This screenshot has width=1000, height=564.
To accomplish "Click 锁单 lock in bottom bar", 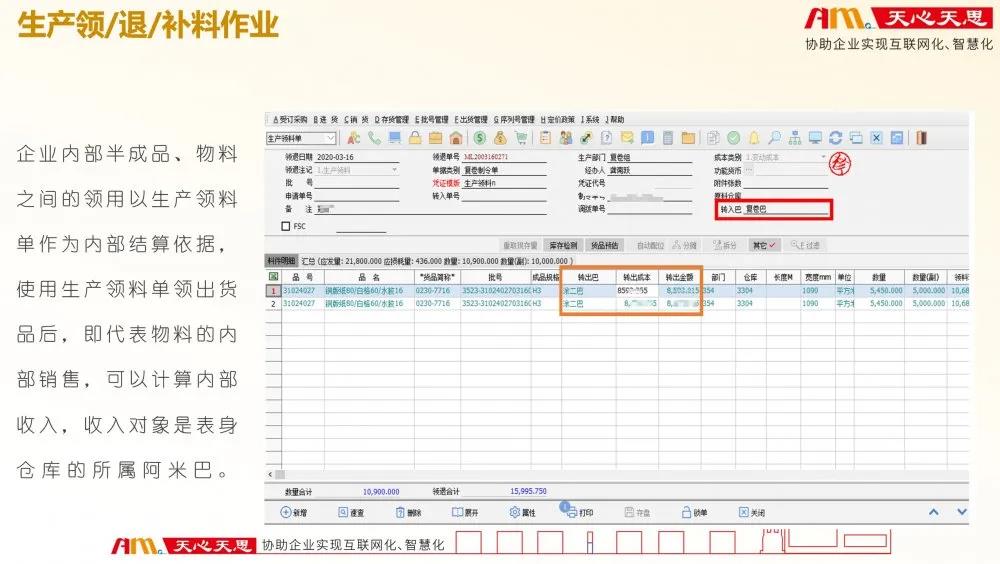I will pyautogui.click(x=694, y=512).
